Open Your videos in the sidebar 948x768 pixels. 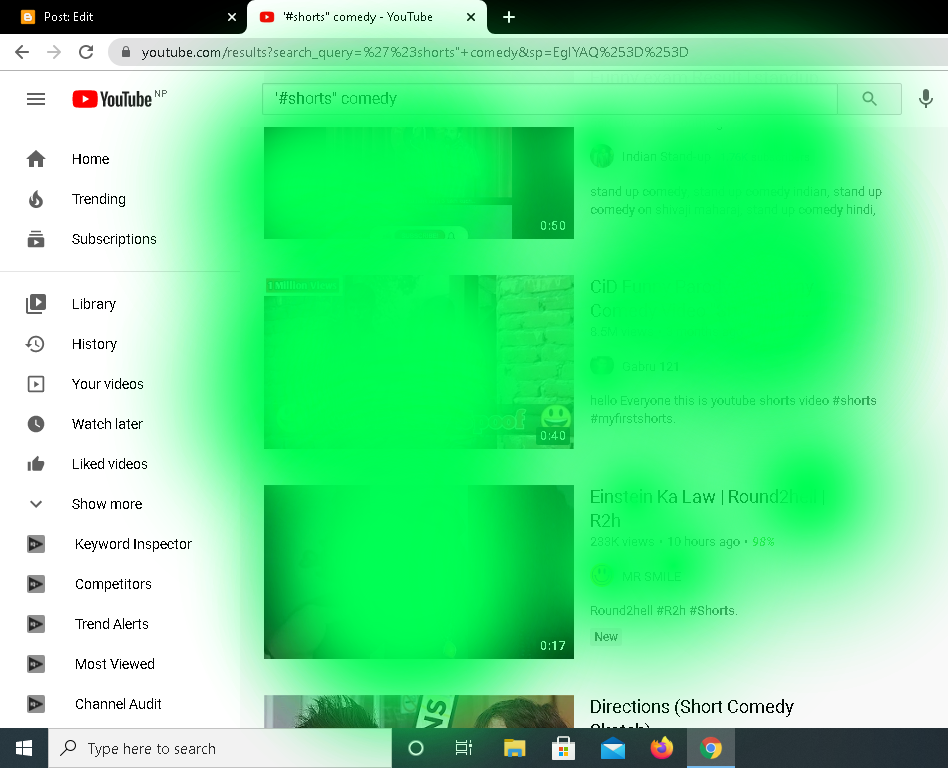point(108,384)
